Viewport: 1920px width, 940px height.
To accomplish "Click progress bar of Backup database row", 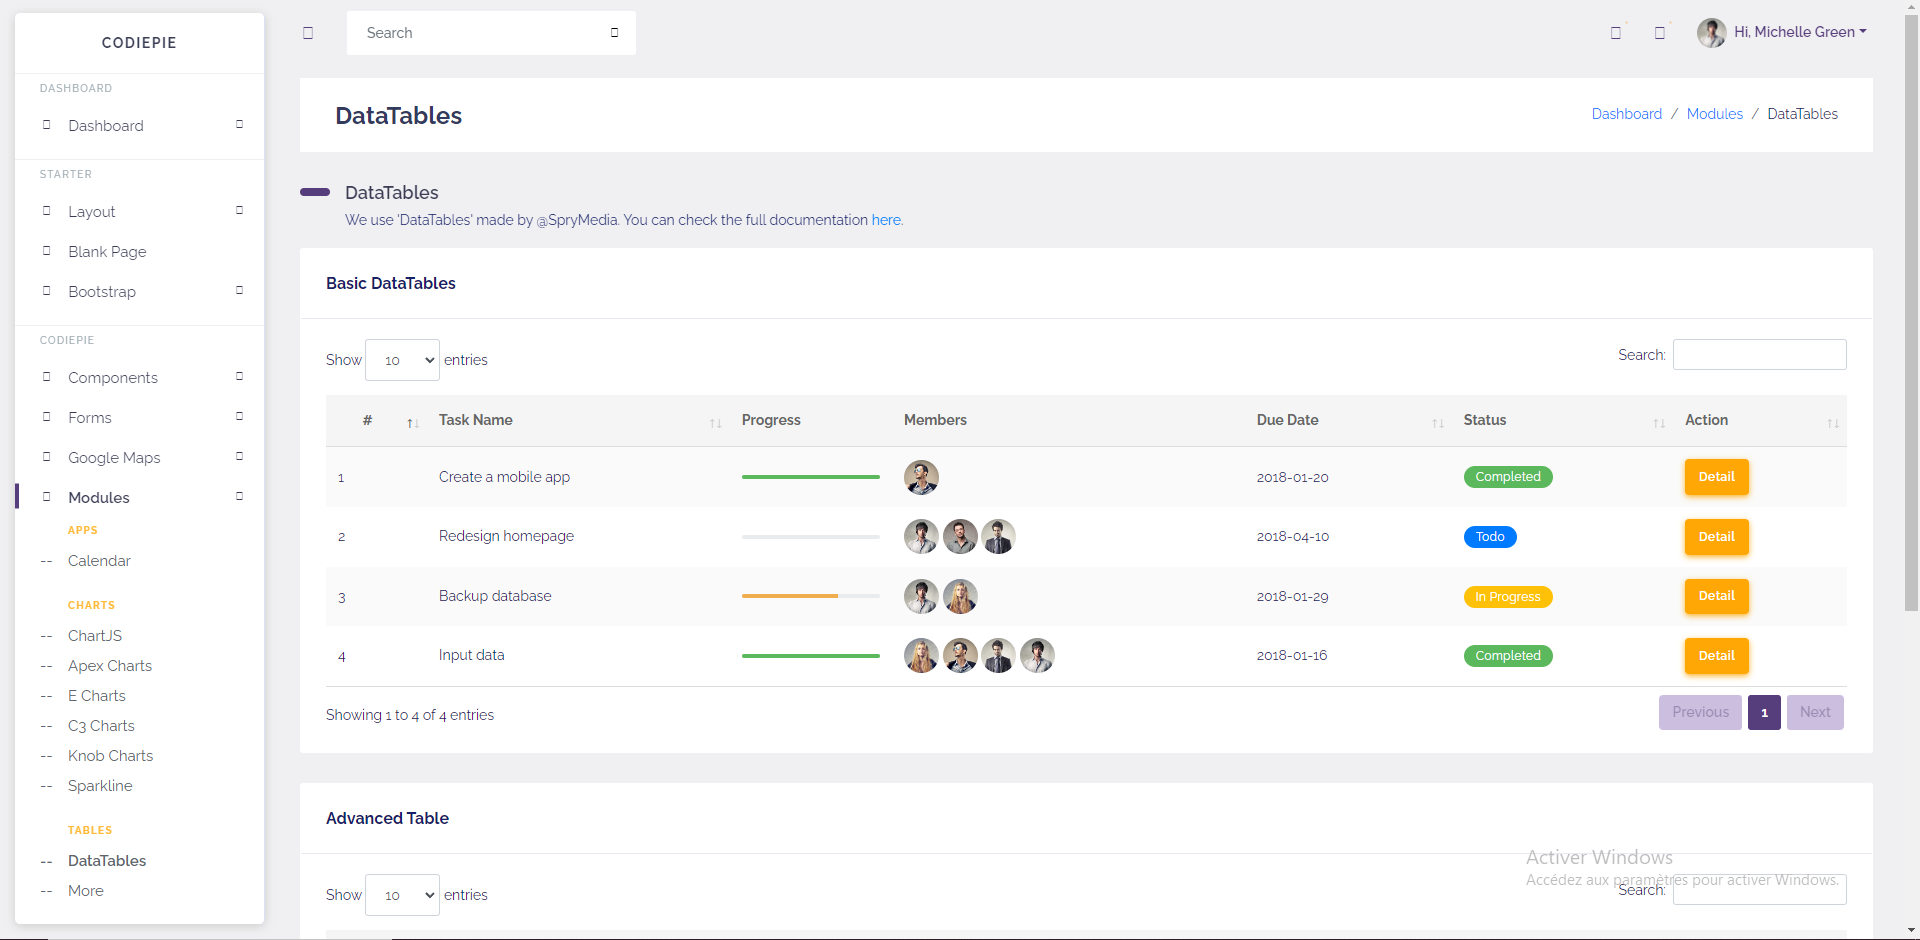I will [x=811, y=596].
